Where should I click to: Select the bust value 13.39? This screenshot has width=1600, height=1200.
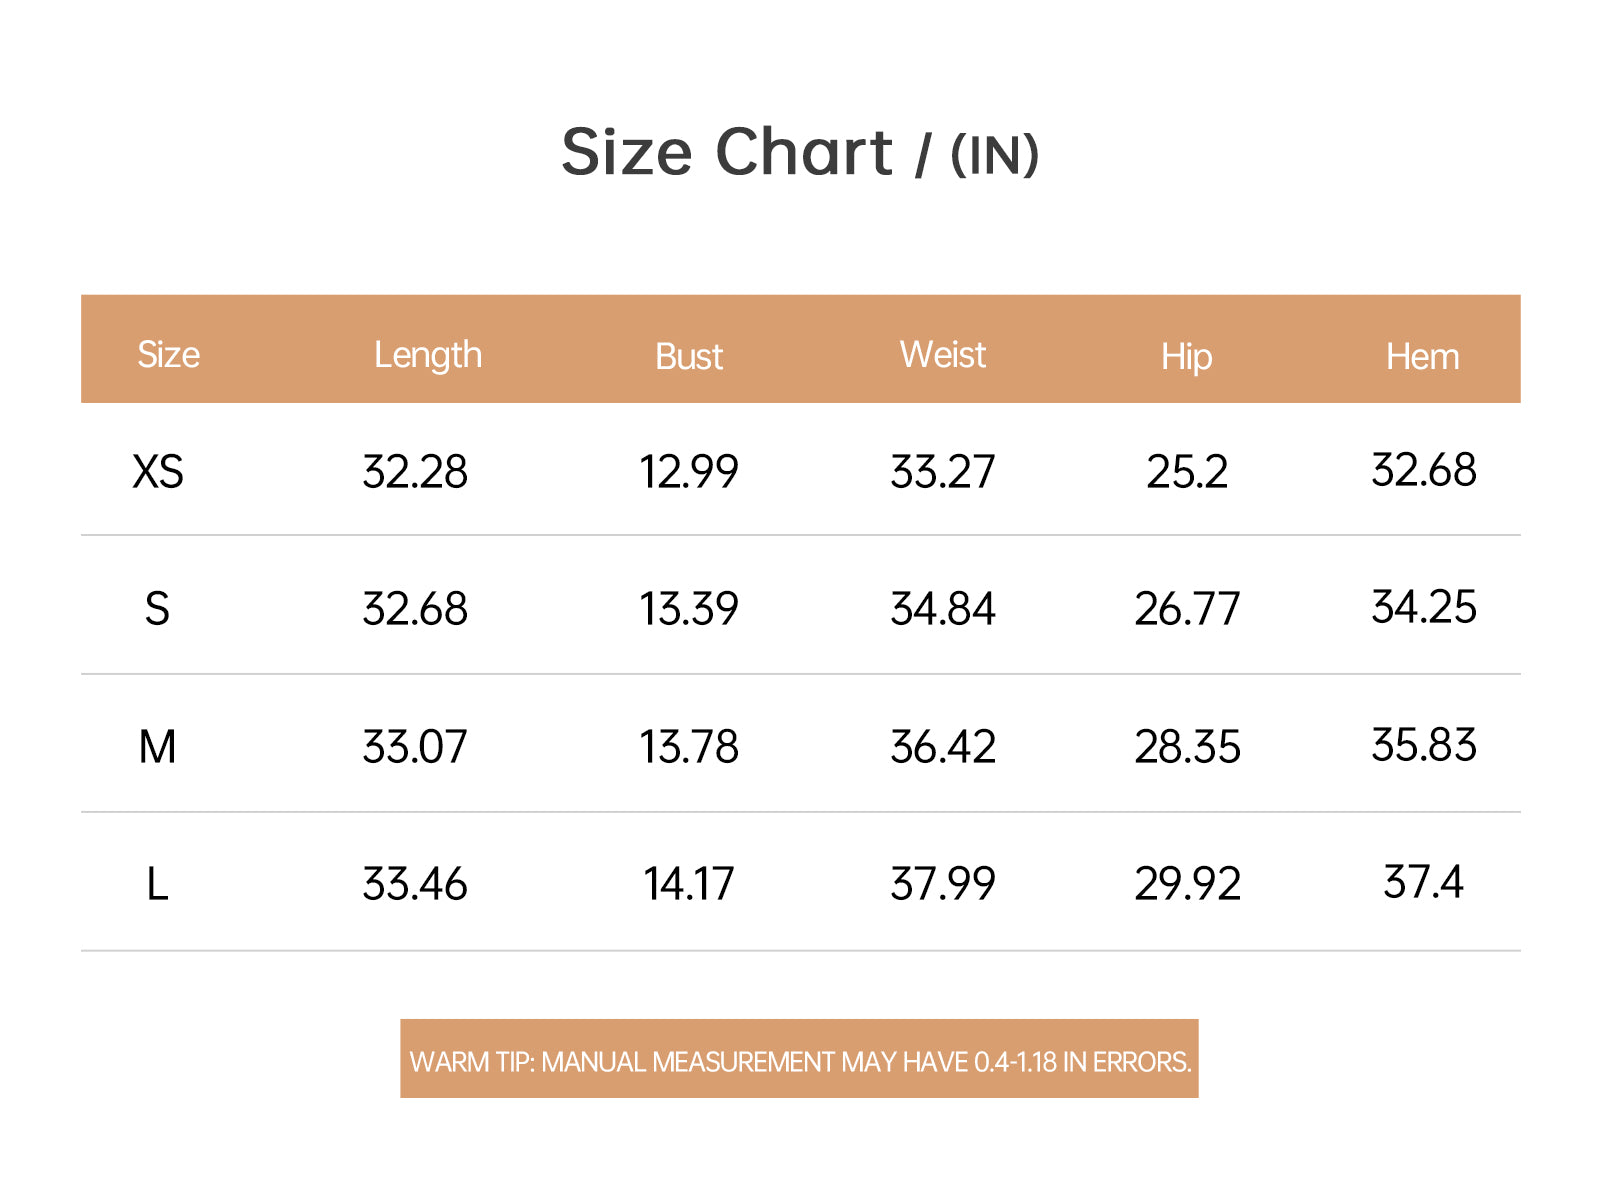pyautogui.click(x=689, y=609)
